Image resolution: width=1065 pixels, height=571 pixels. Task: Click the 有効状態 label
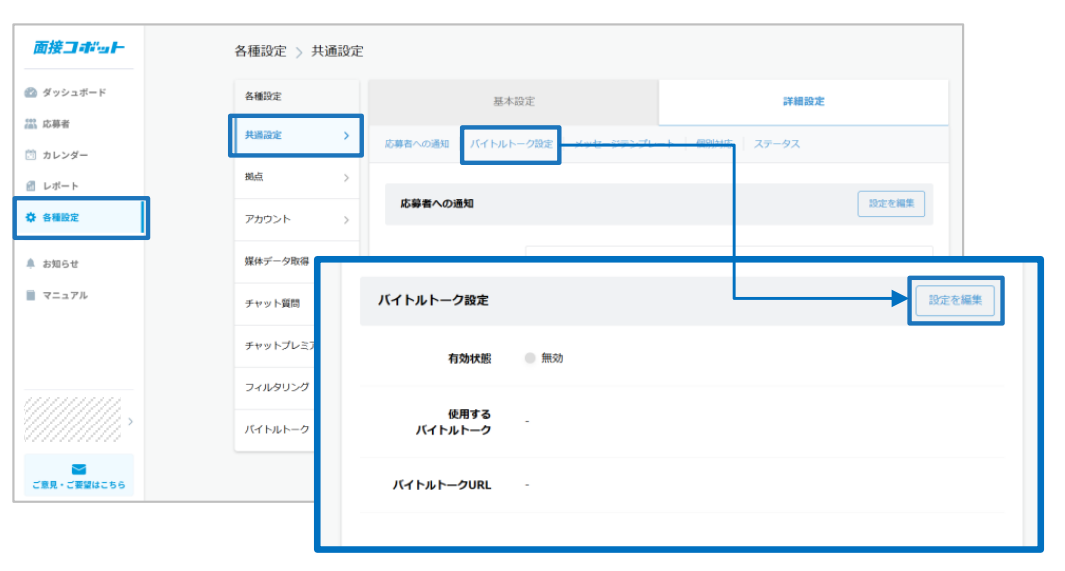pyautogui.click(x=469, y=358)
